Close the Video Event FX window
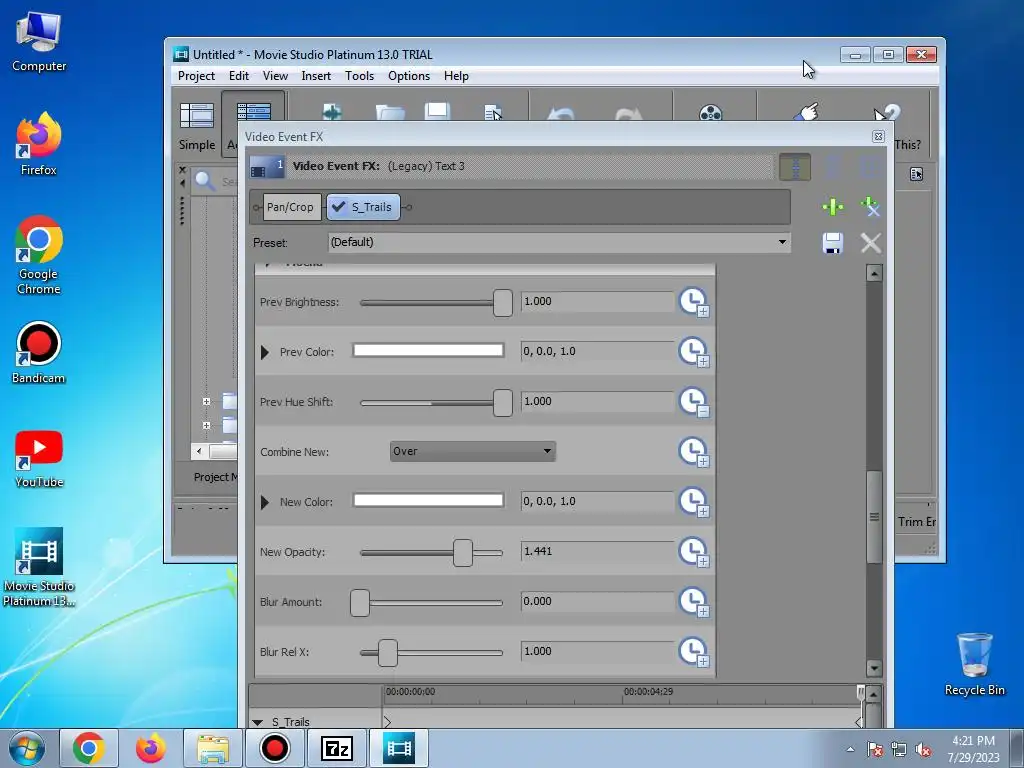Image resolution: width=1024 pixels, height=768 pixels. click(878, 136)
